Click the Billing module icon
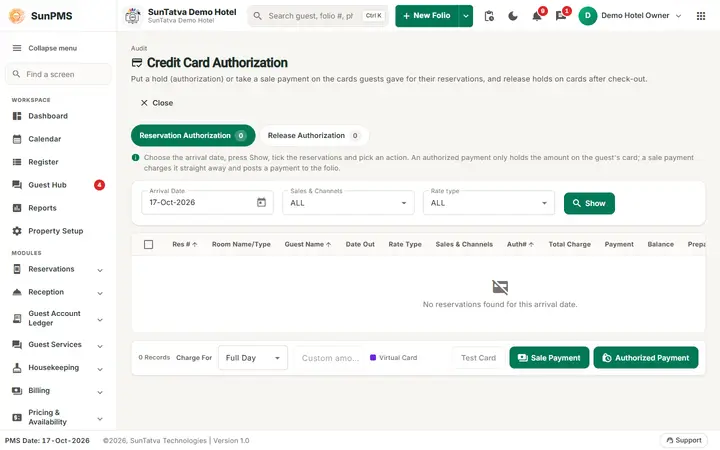Viewport: 720px width, 450px height. tap(17, 390)
